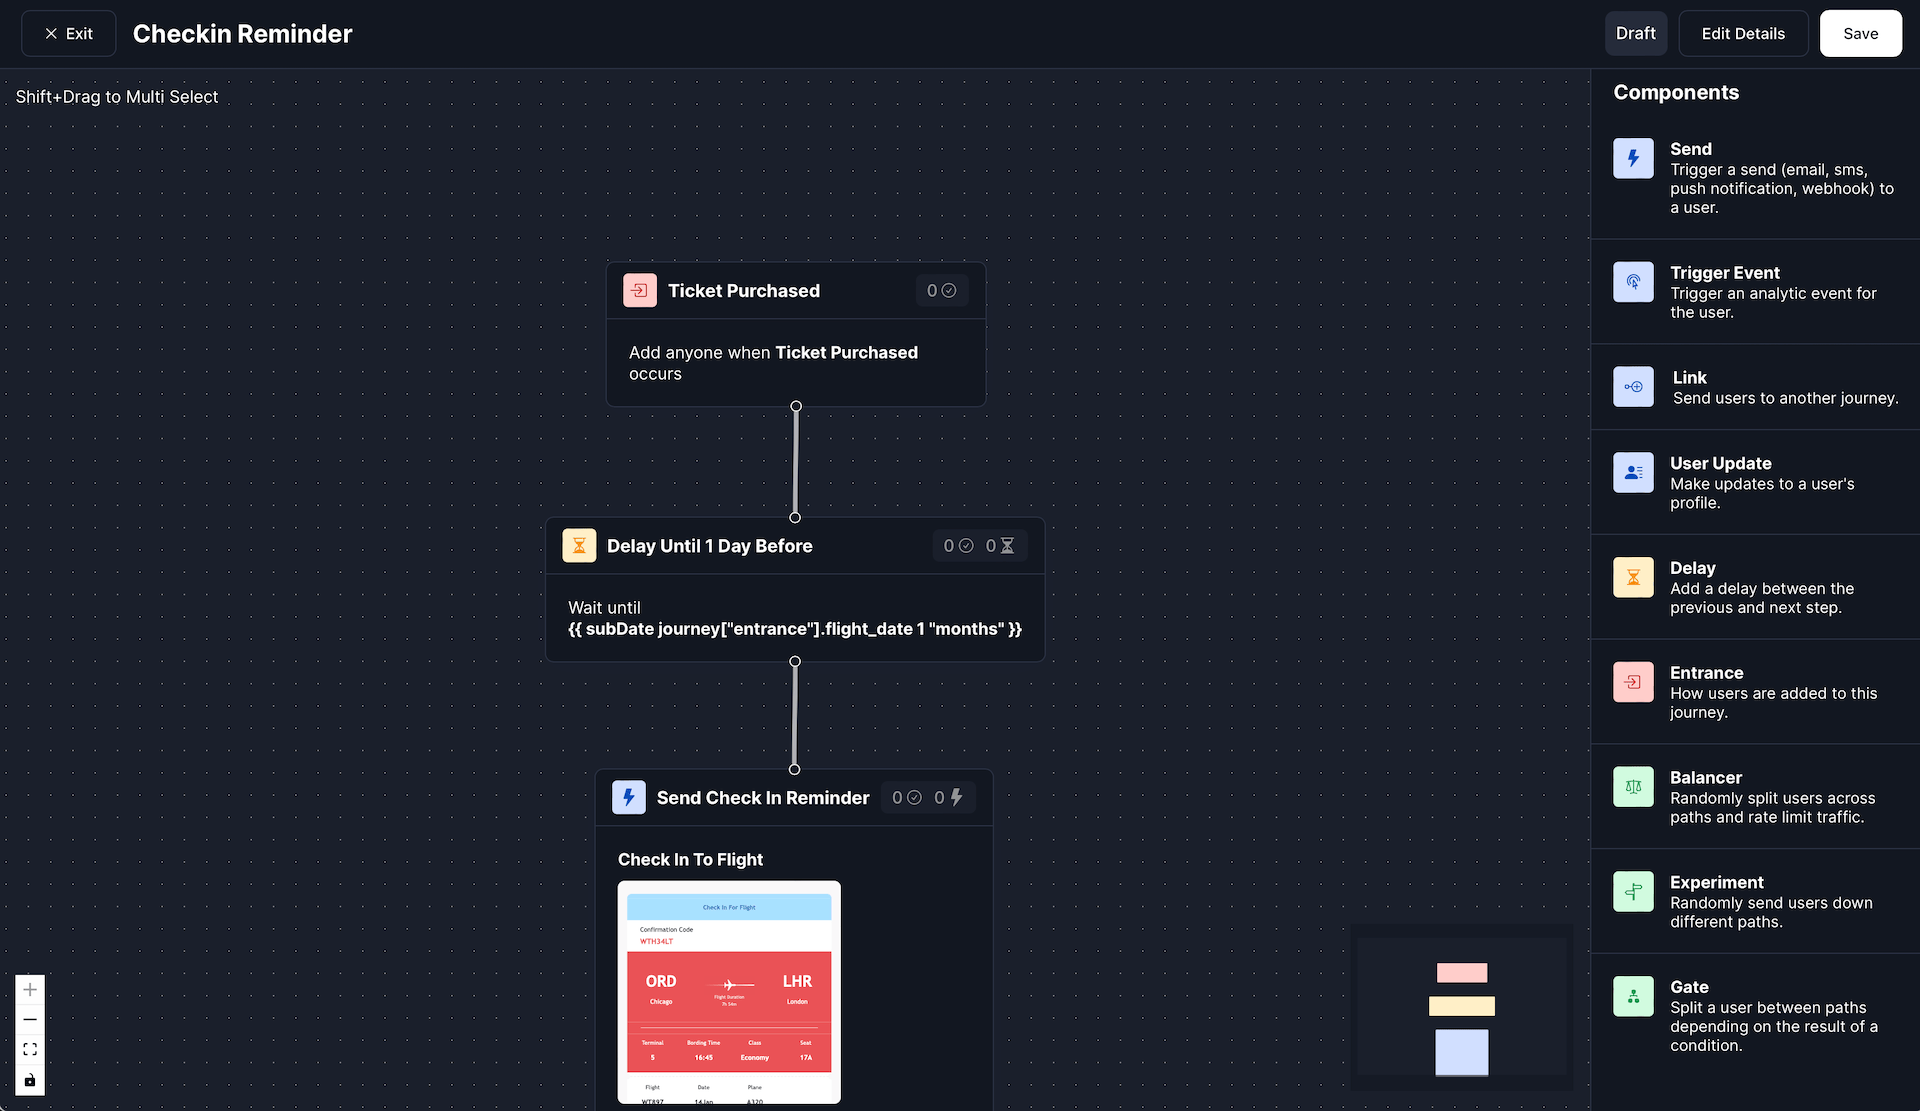Click the input handle above Send node
Viewport: 1920px width, 1111px height.
pos(795,769)
